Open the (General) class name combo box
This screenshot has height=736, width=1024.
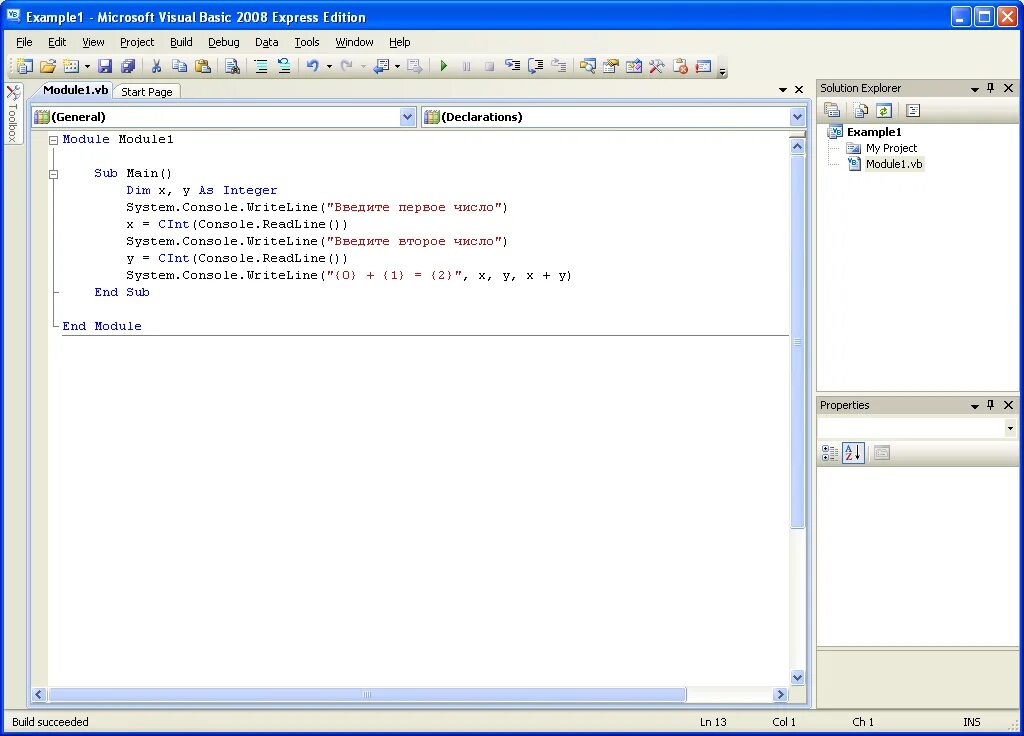pos(224,117)
